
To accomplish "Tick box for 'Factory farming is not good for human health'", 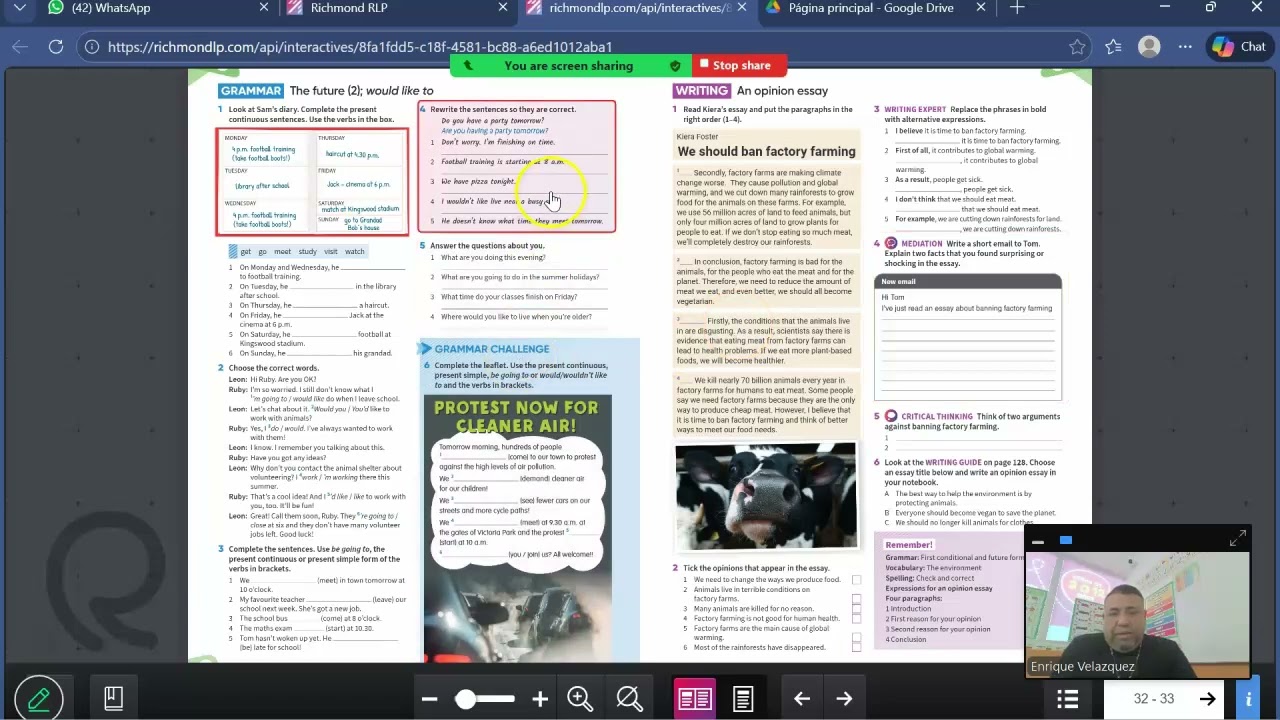I will point(856,618).
